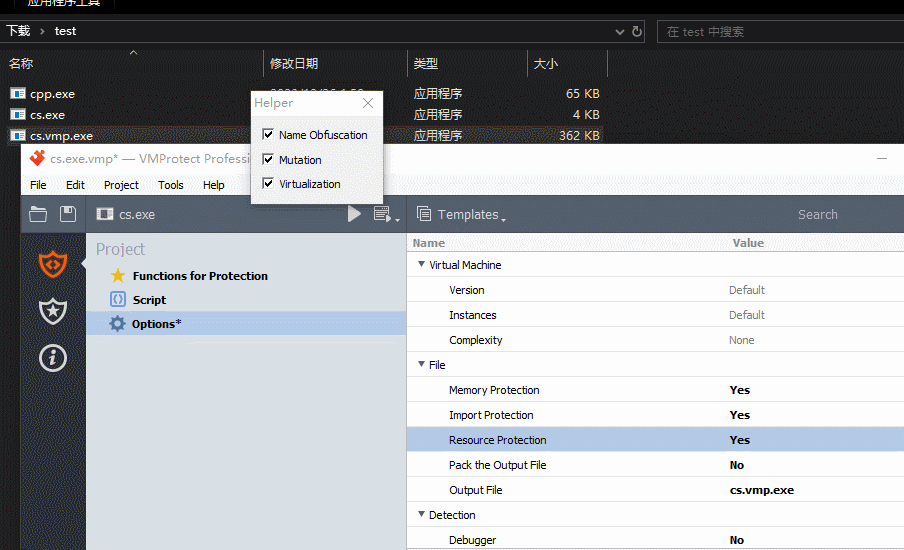Open project folder icon in VMProtect toolbar
Image resolution: width=904 pixels, height=550 pixels.
(x=38, y=214)
